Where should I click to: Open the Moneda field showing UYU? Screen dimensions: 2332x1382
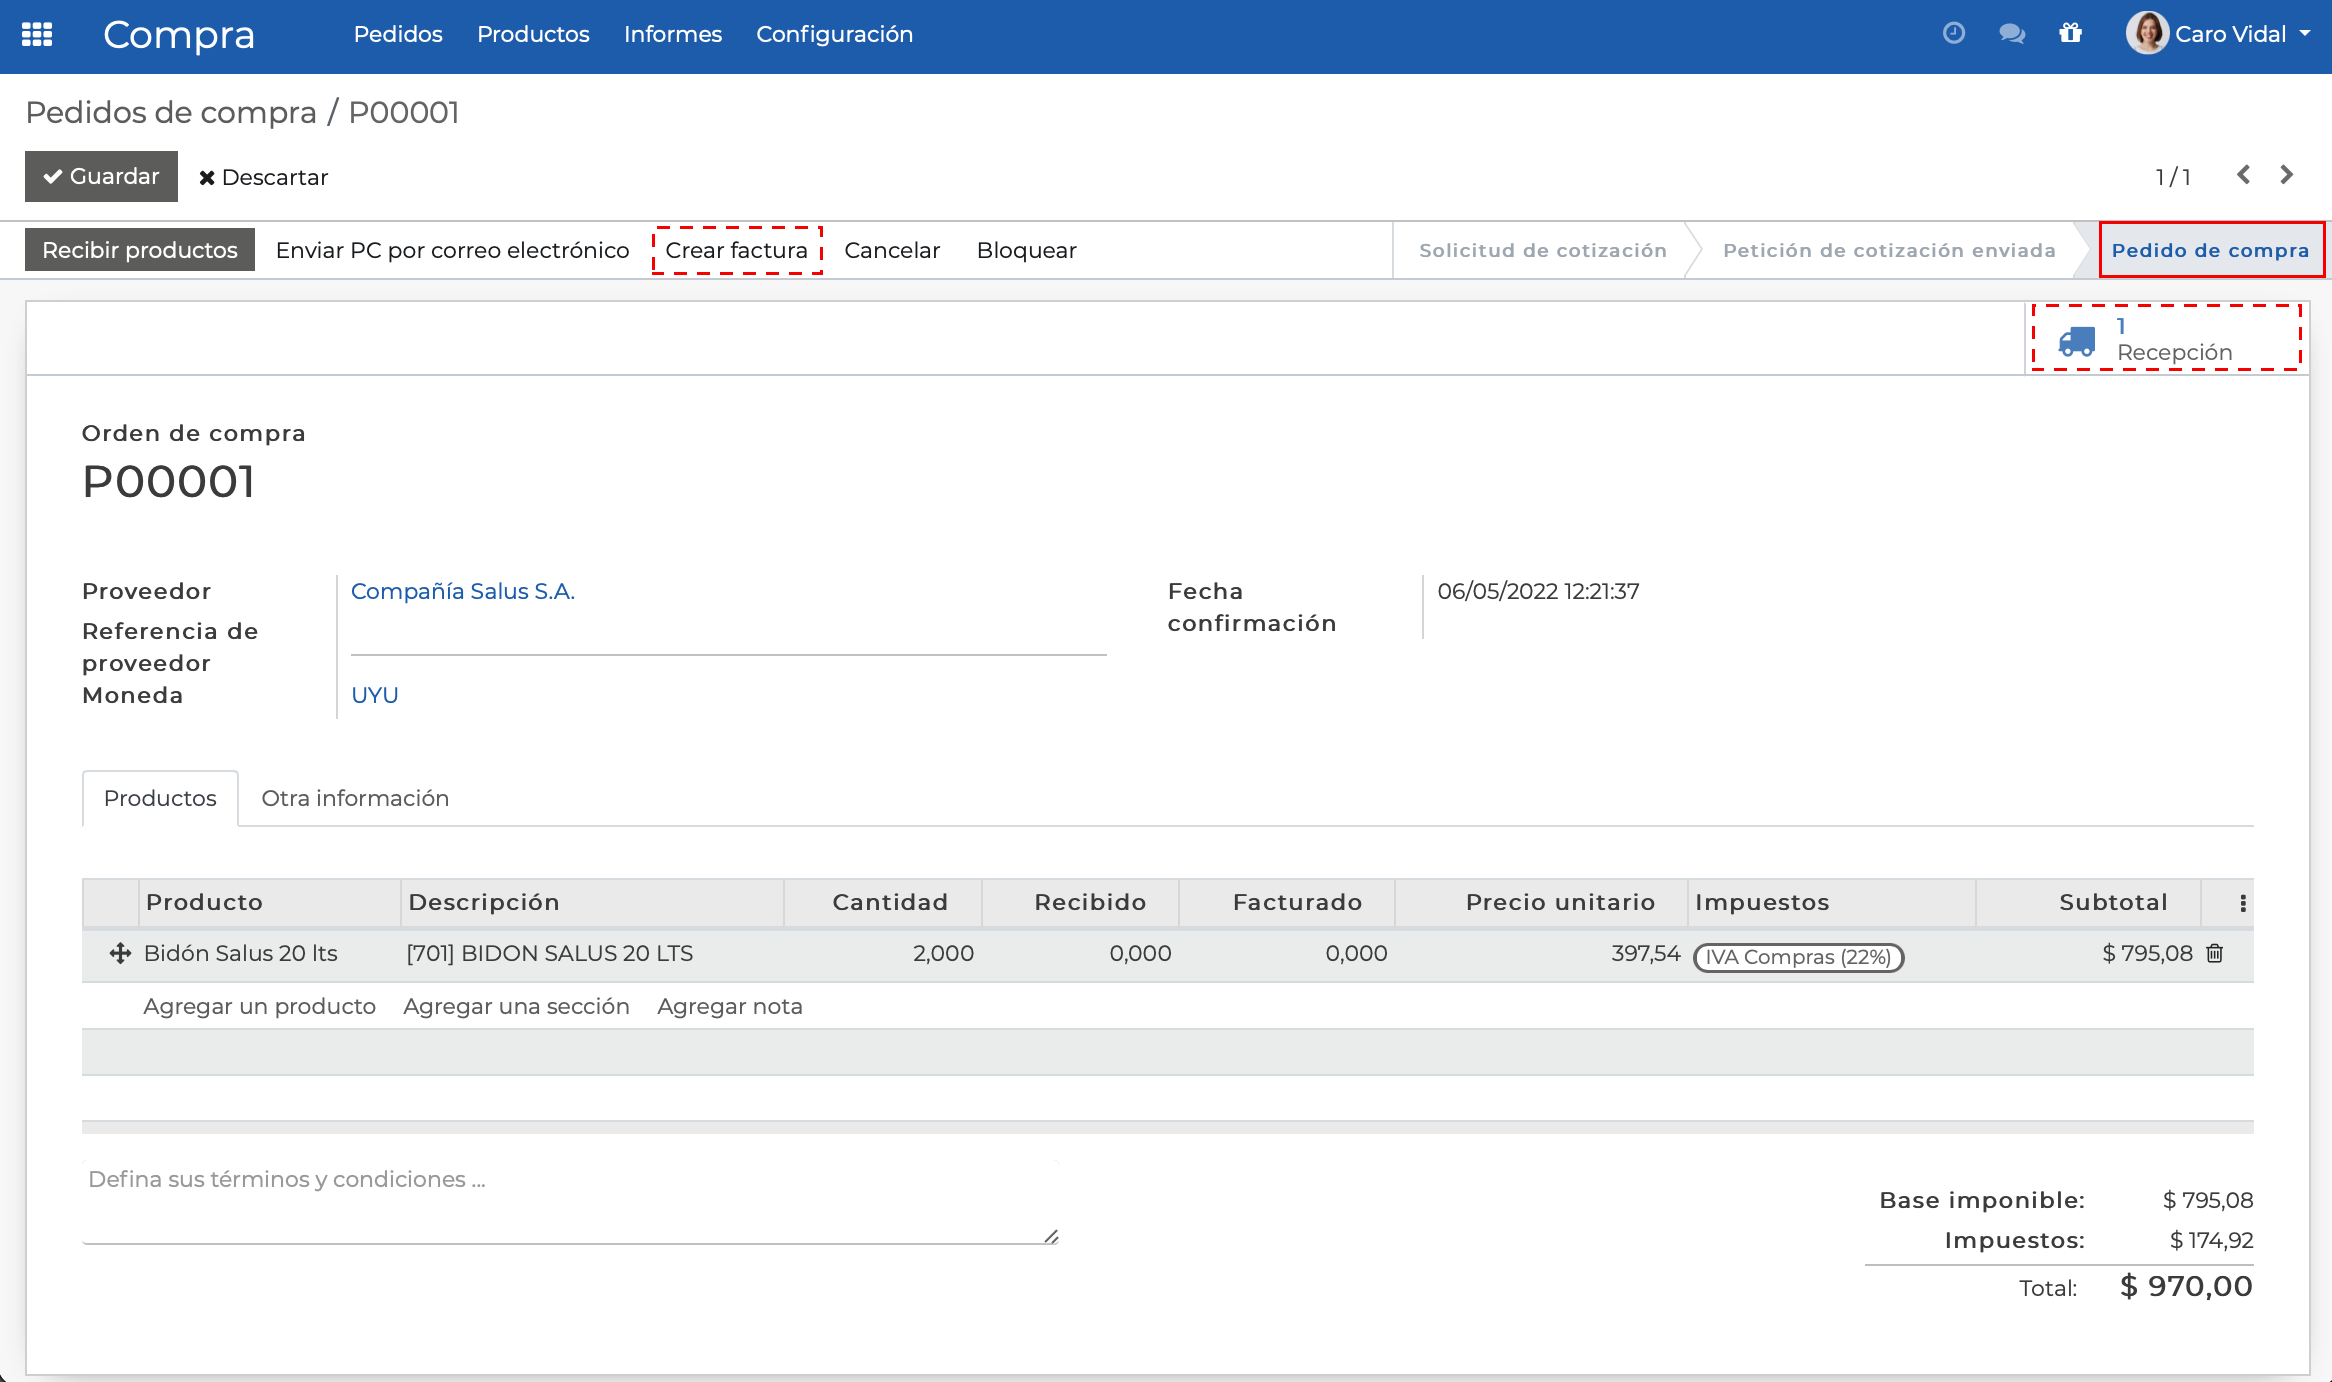[374, 694]
